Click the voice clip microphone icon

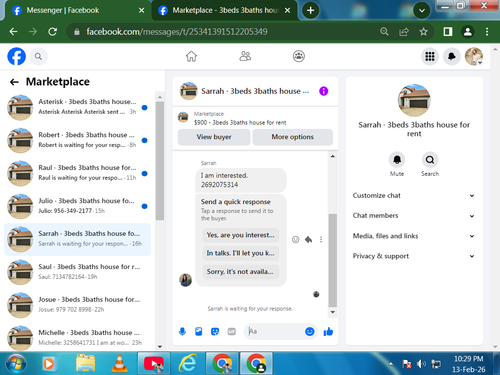(182, 331)
